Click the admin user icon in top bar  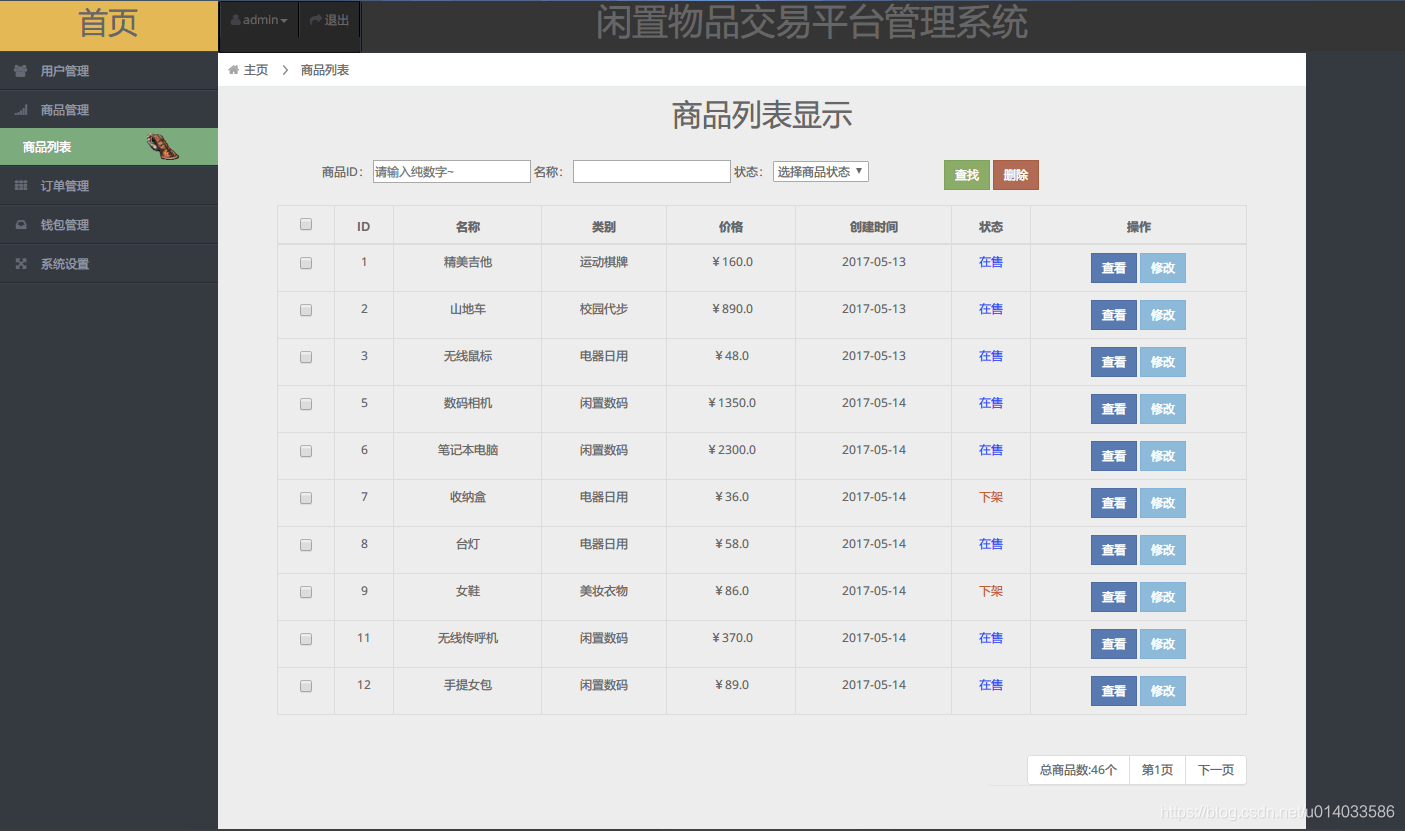[x=235, y=18]
